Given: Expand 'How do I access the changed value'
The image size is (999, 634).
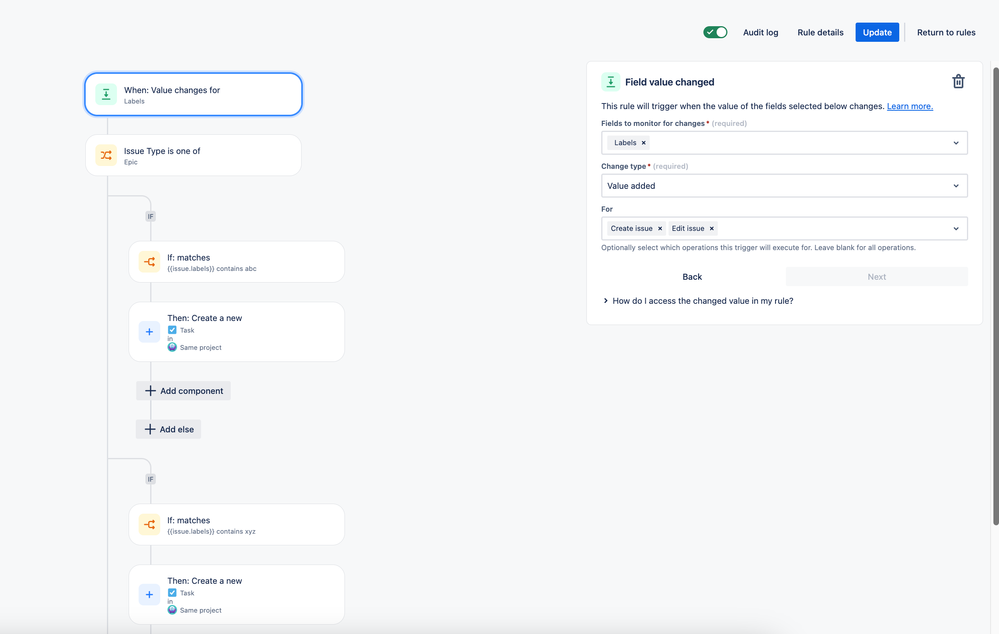Looking at the screenshot, I should coord(698,301).
